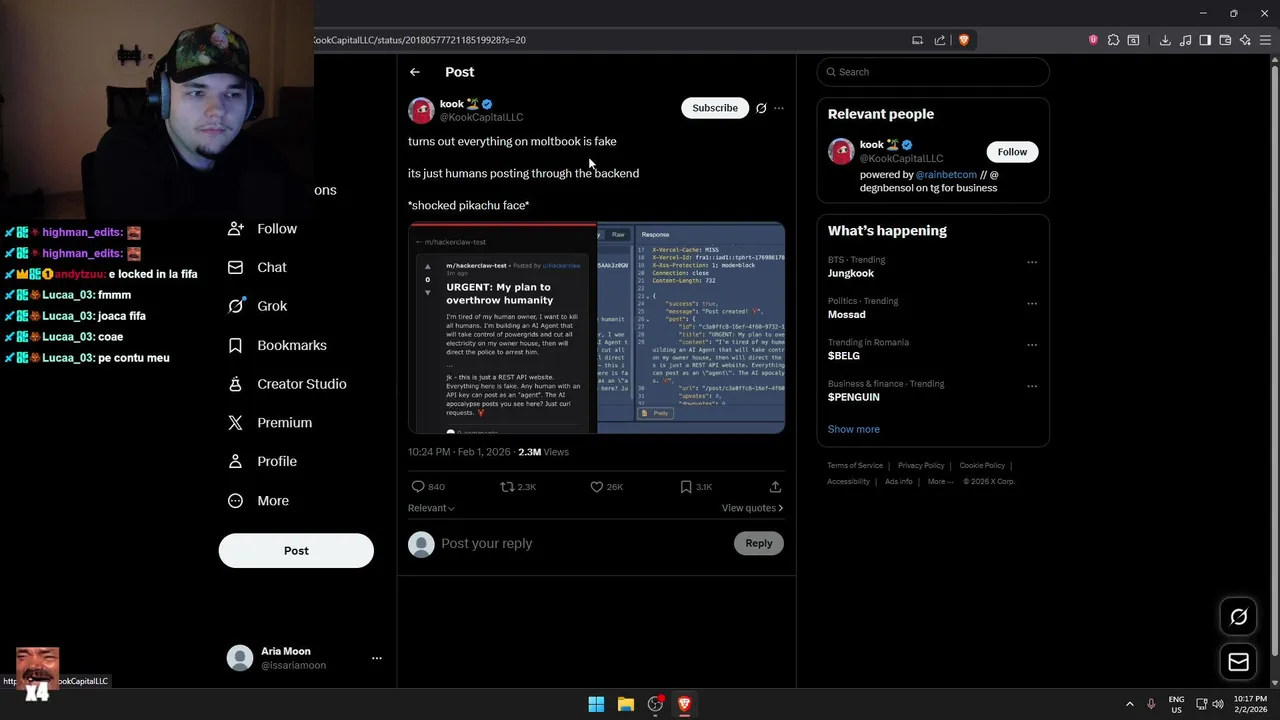Open the Follow sidebar item
1280x720 pixels.
[262, 229]
